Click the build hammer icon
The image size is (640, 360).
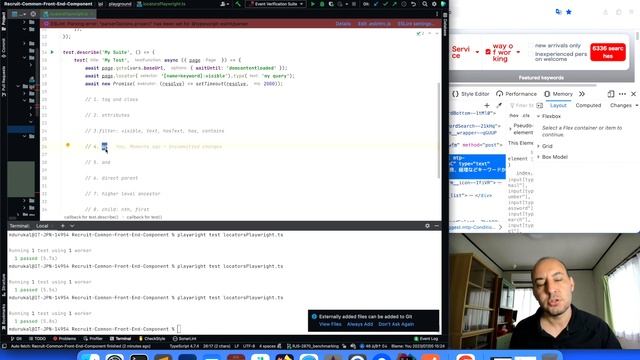(x=238, y=4)
